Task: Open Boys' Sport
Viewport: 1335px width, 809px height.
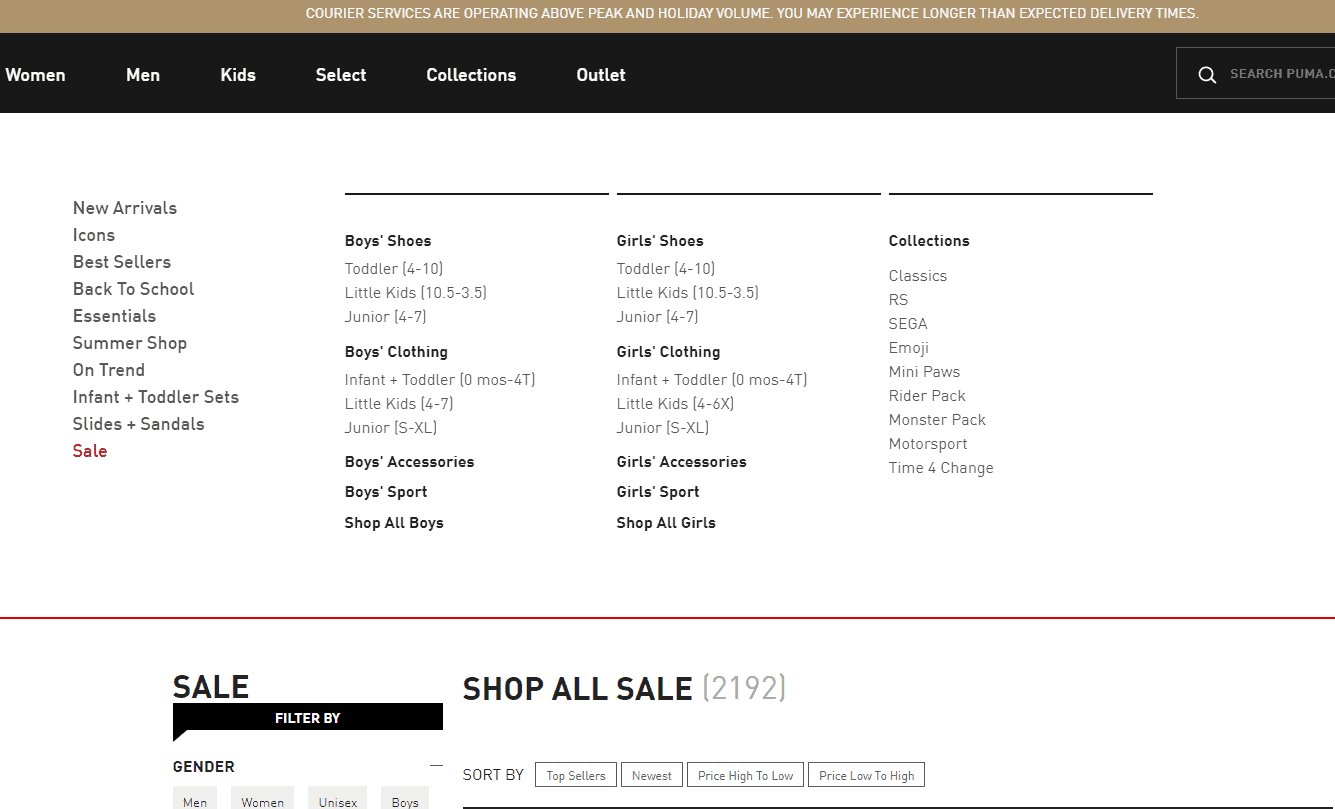Action: [x=386, y=492]
